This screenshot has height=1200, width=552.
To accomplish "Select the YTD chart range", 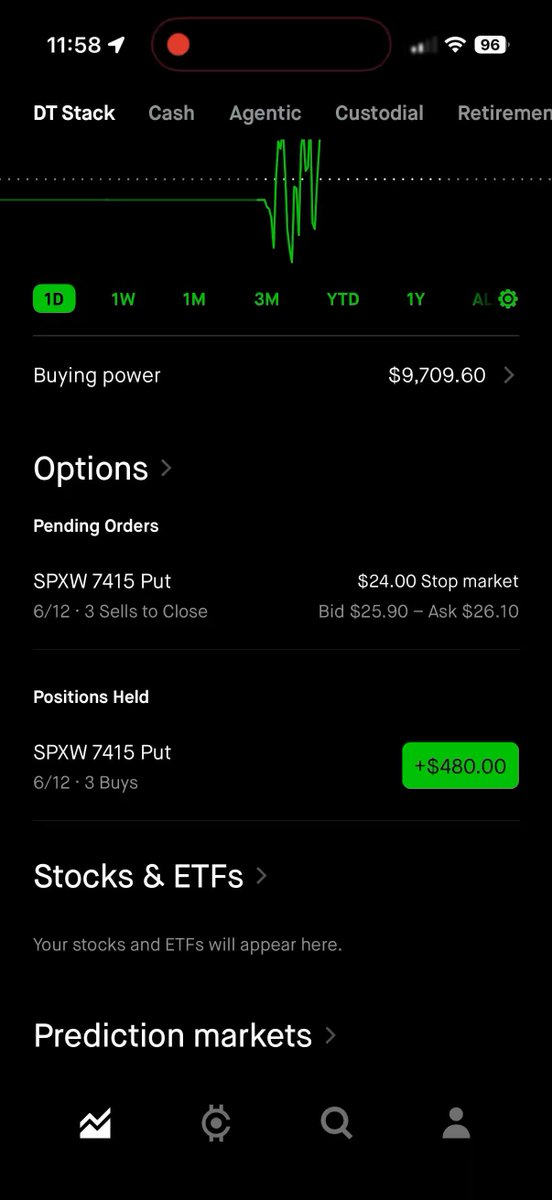I will point(343,299).
